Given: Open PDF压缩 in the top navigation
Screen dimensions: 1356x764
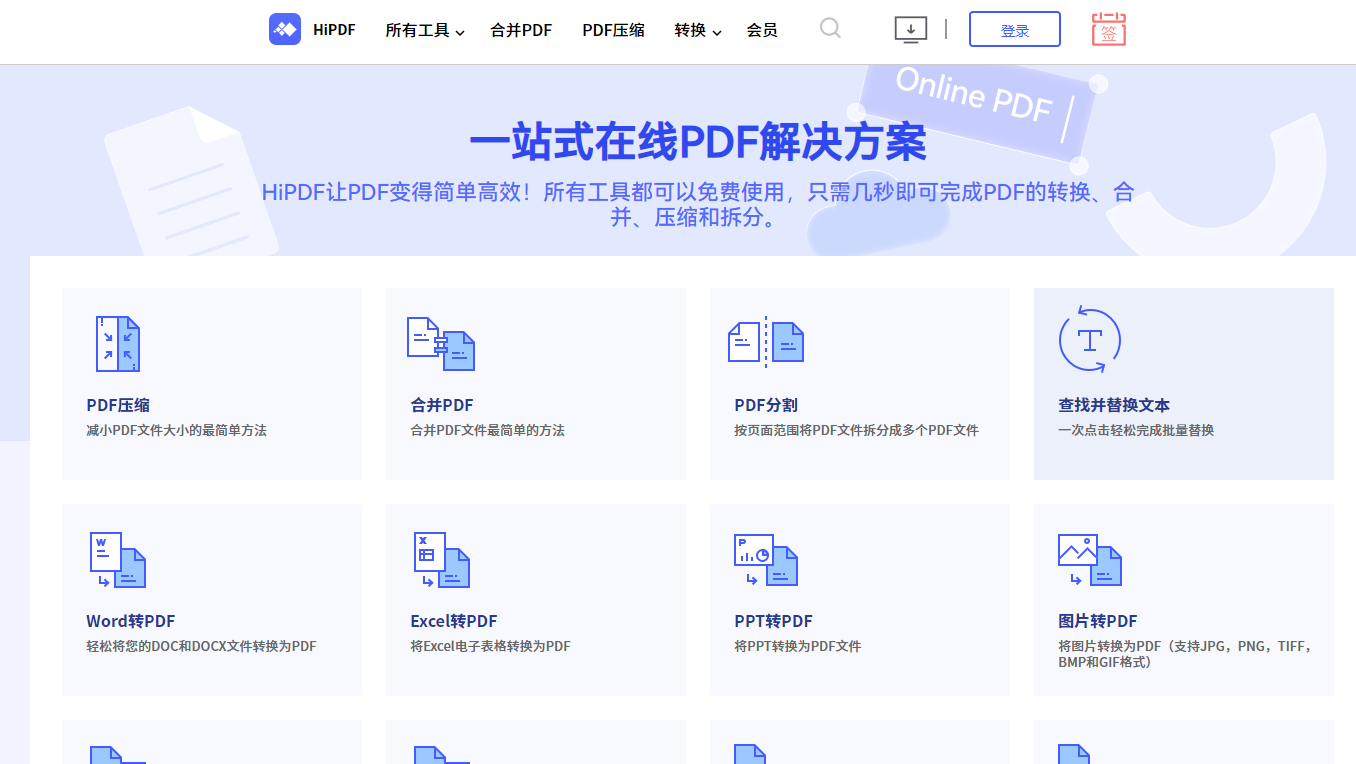Looking at the screenshot, I should pyautogui.click(x=613, y=30).
